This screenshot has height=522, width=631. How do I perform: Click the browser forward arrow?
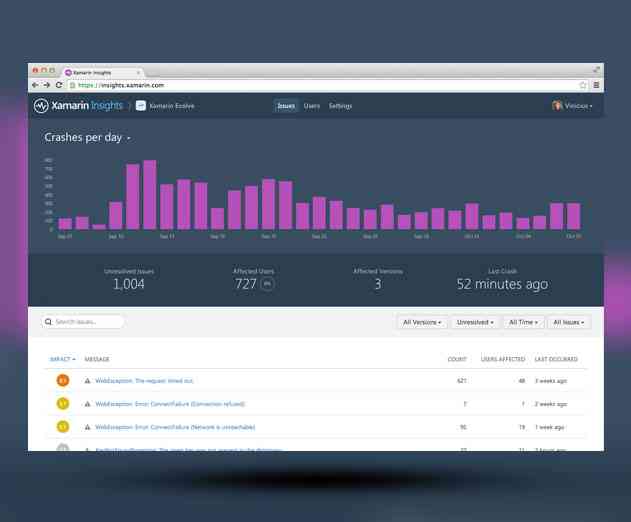pyautogui.click(x=47, y=85)
